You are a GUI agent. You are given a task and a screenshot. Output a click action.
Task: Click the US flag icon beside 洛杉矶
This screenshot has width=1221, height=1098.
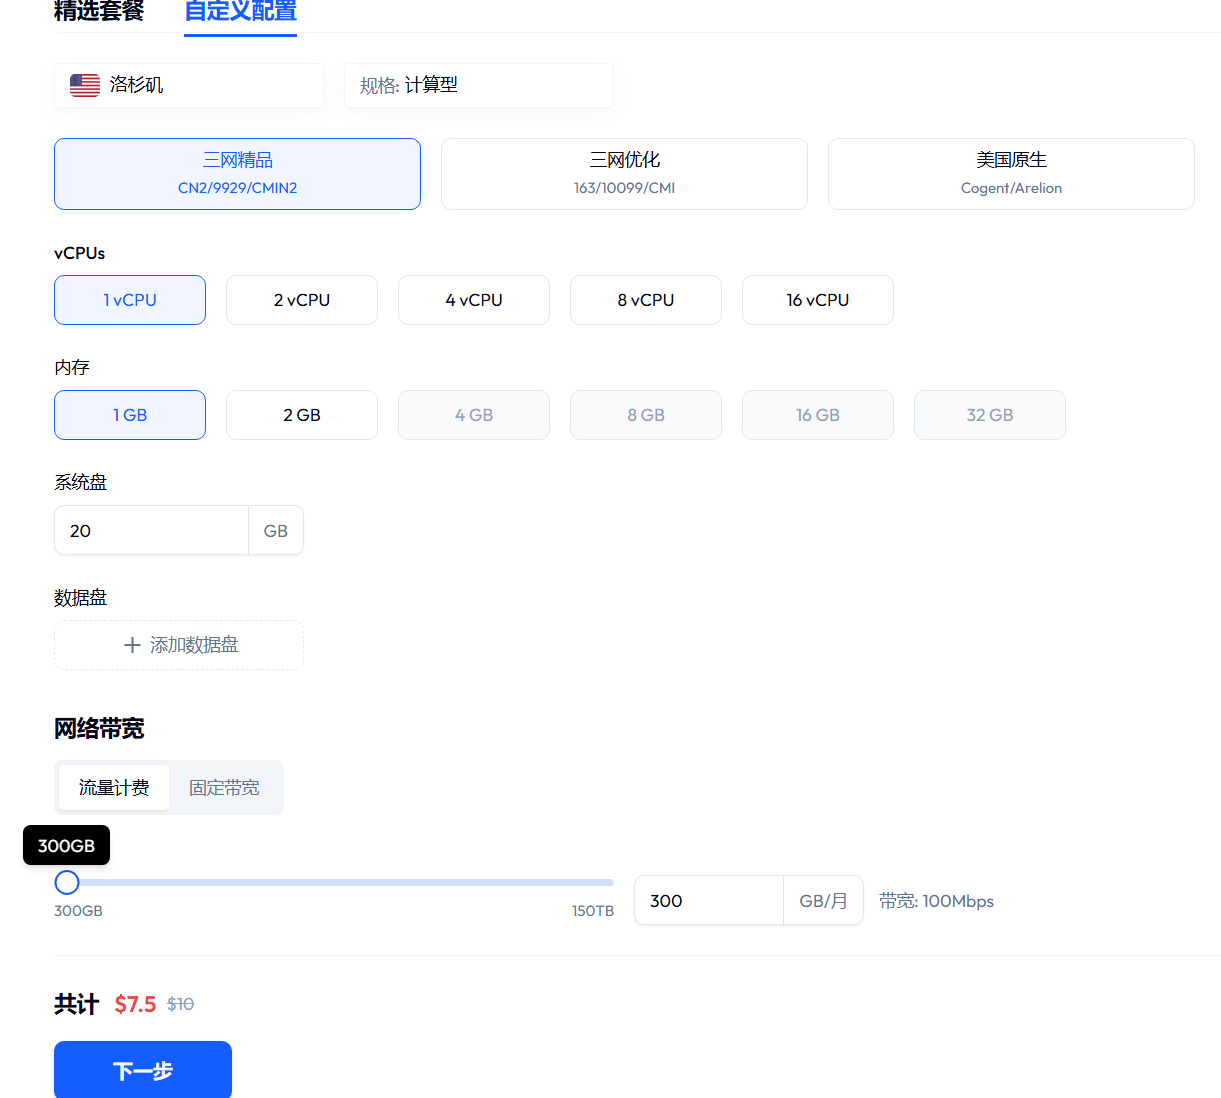(x=85, y=85)
